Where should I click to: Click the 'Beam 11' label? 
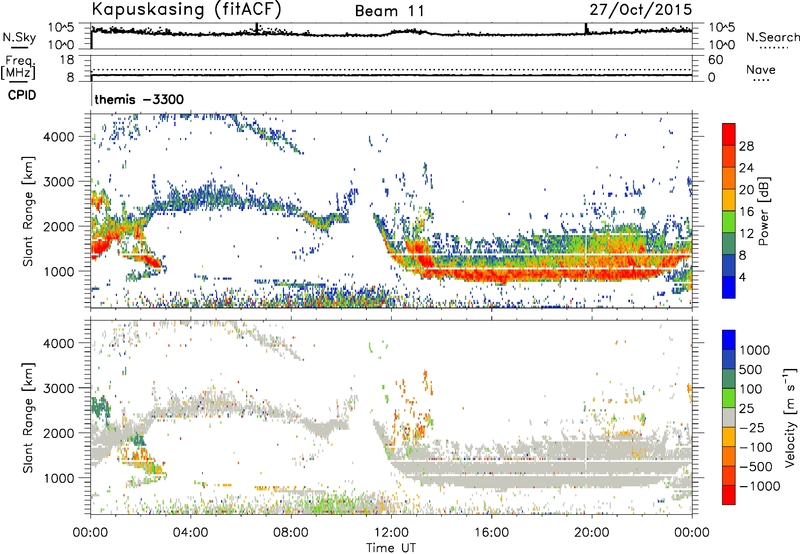[x=390, y=11]
